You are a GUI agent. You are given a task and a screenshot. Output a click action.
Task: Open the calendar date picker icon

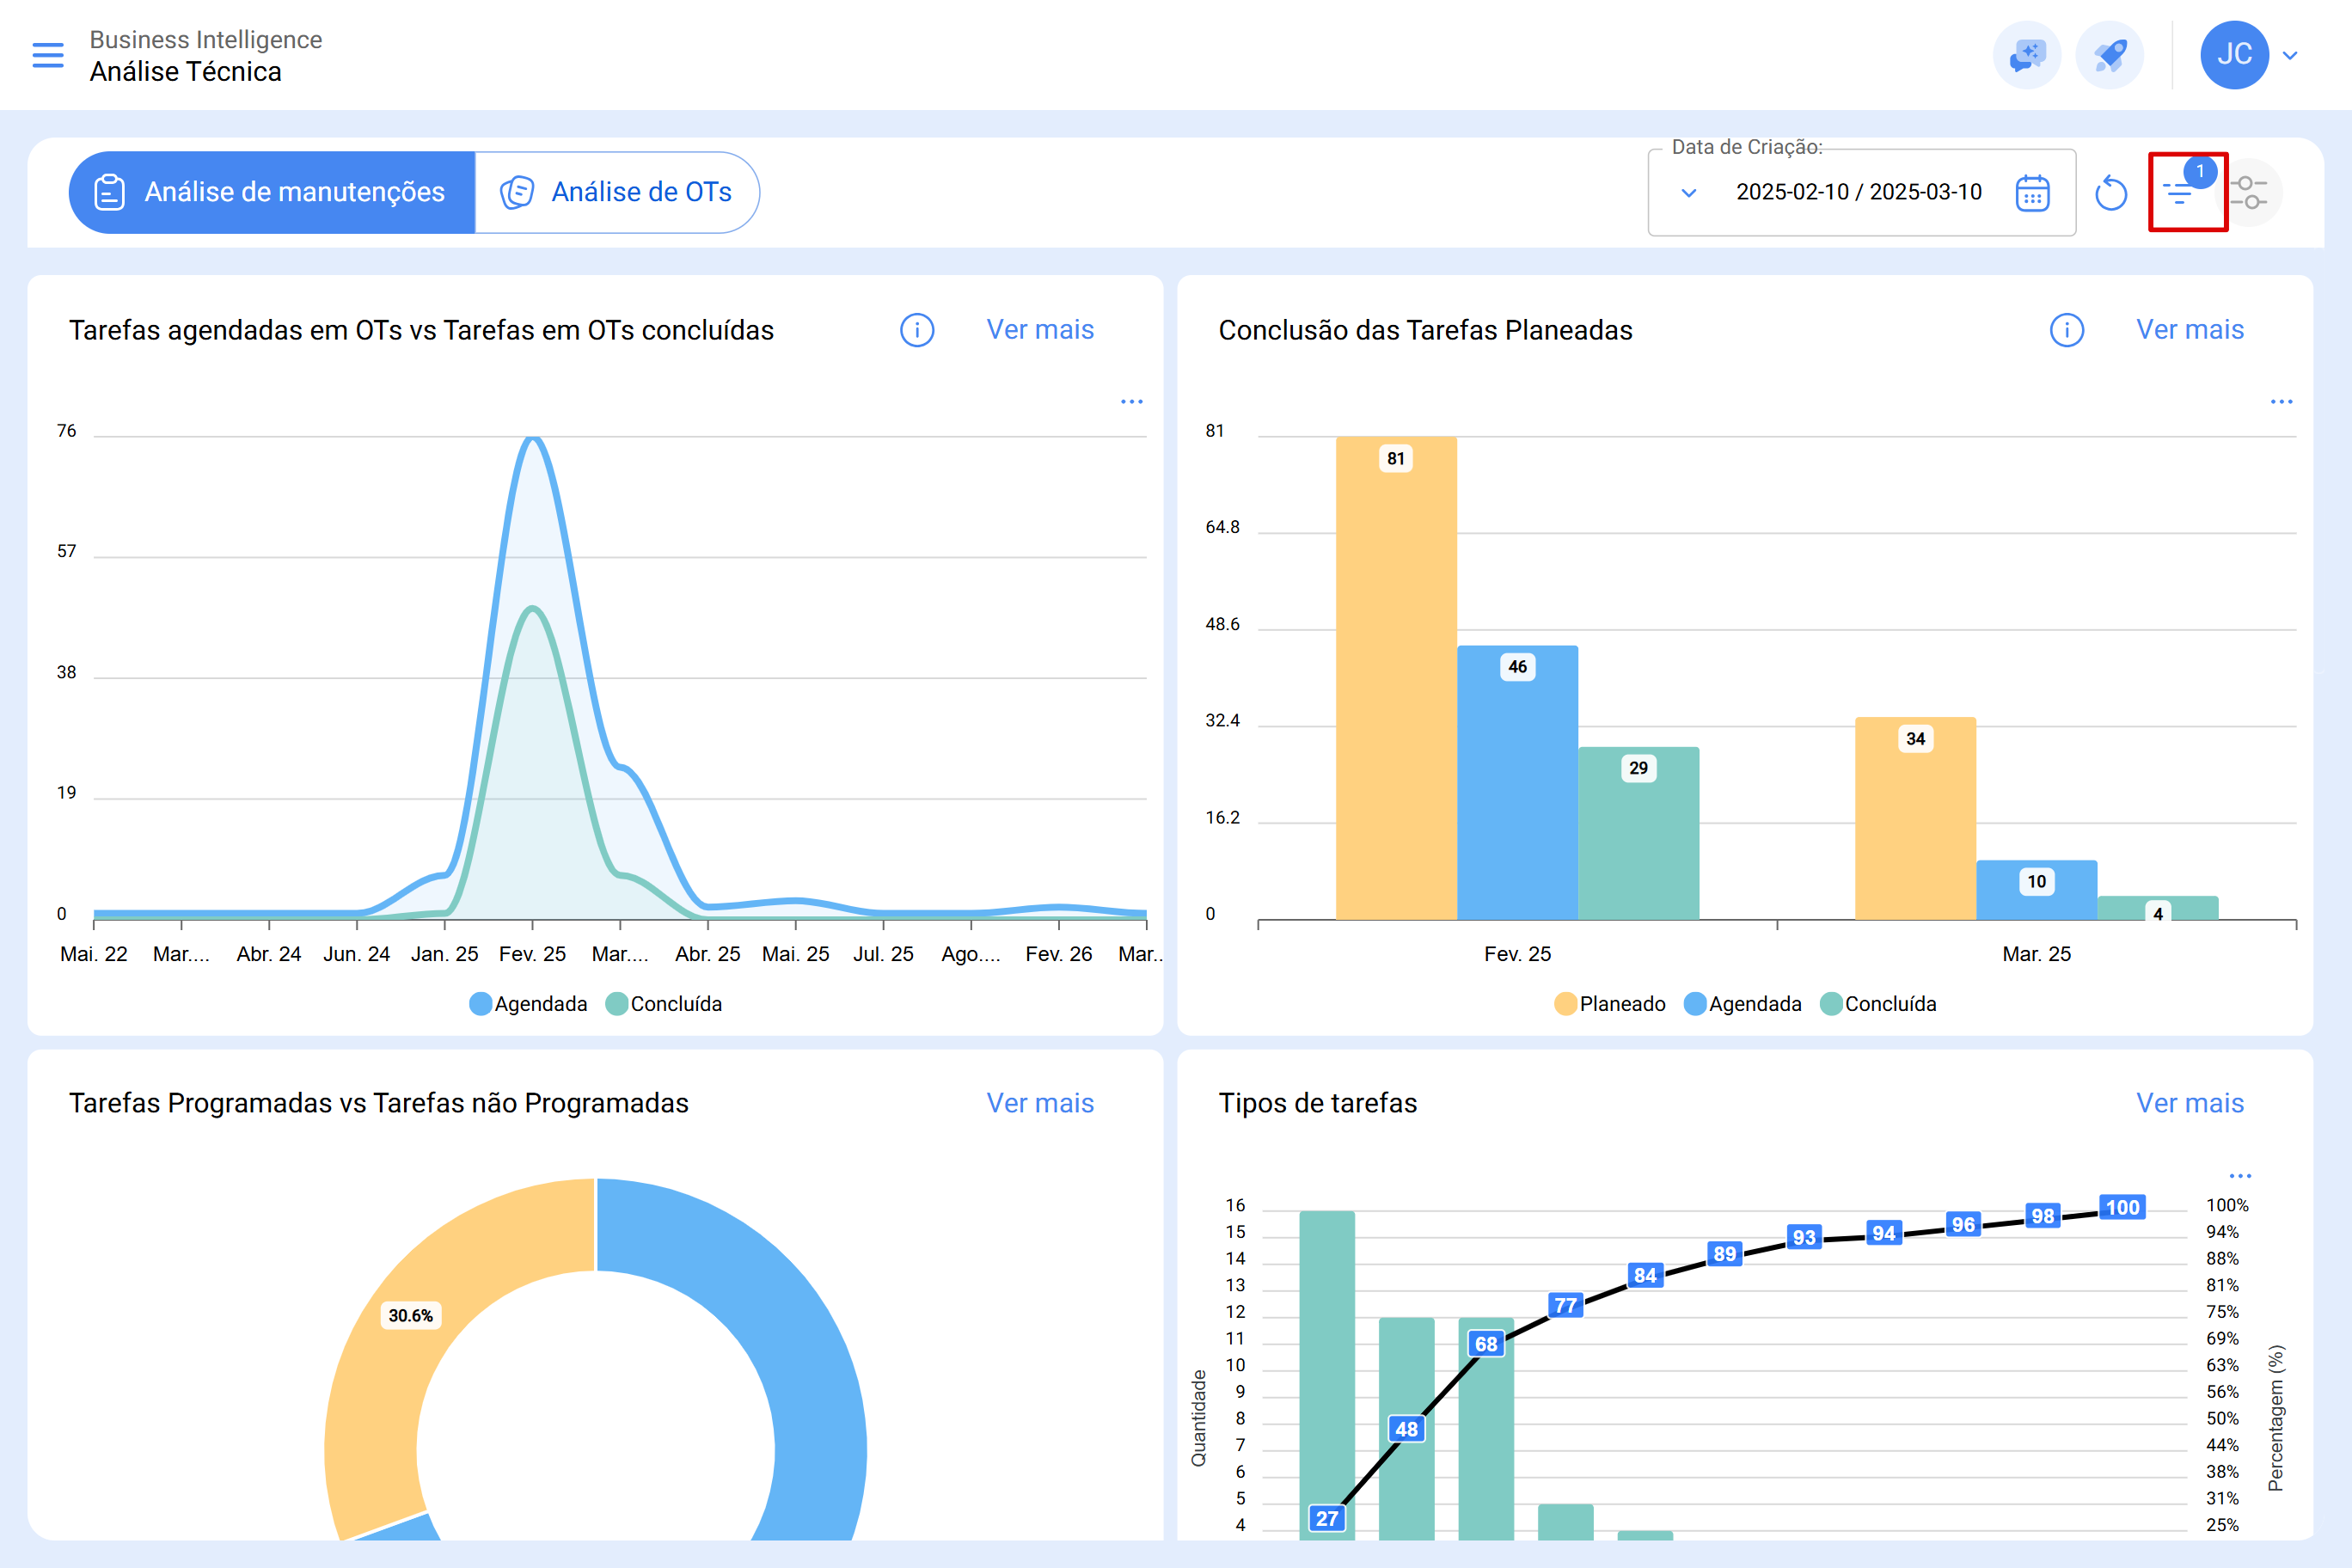click(x=2032, y=193)
